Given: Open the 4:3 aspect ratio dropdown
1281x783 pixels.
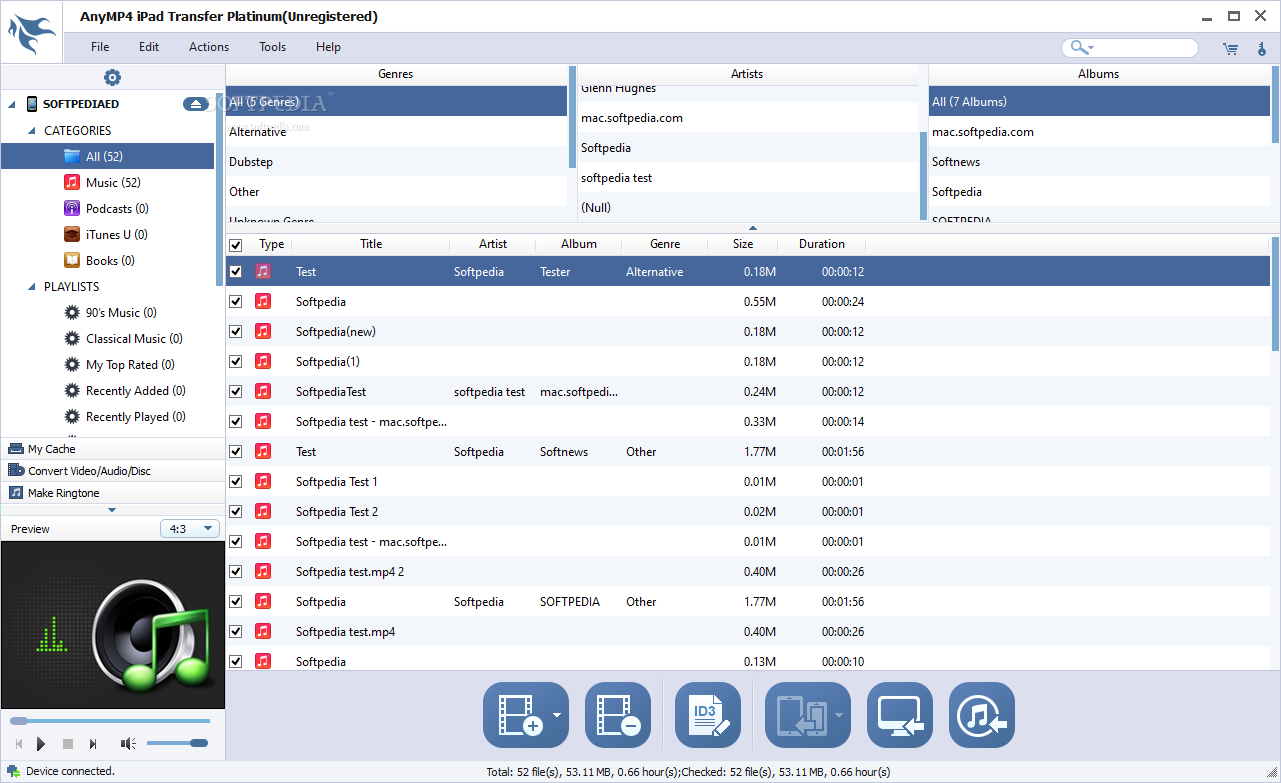Looking at the screenshot, I should [x=190, y=529].
